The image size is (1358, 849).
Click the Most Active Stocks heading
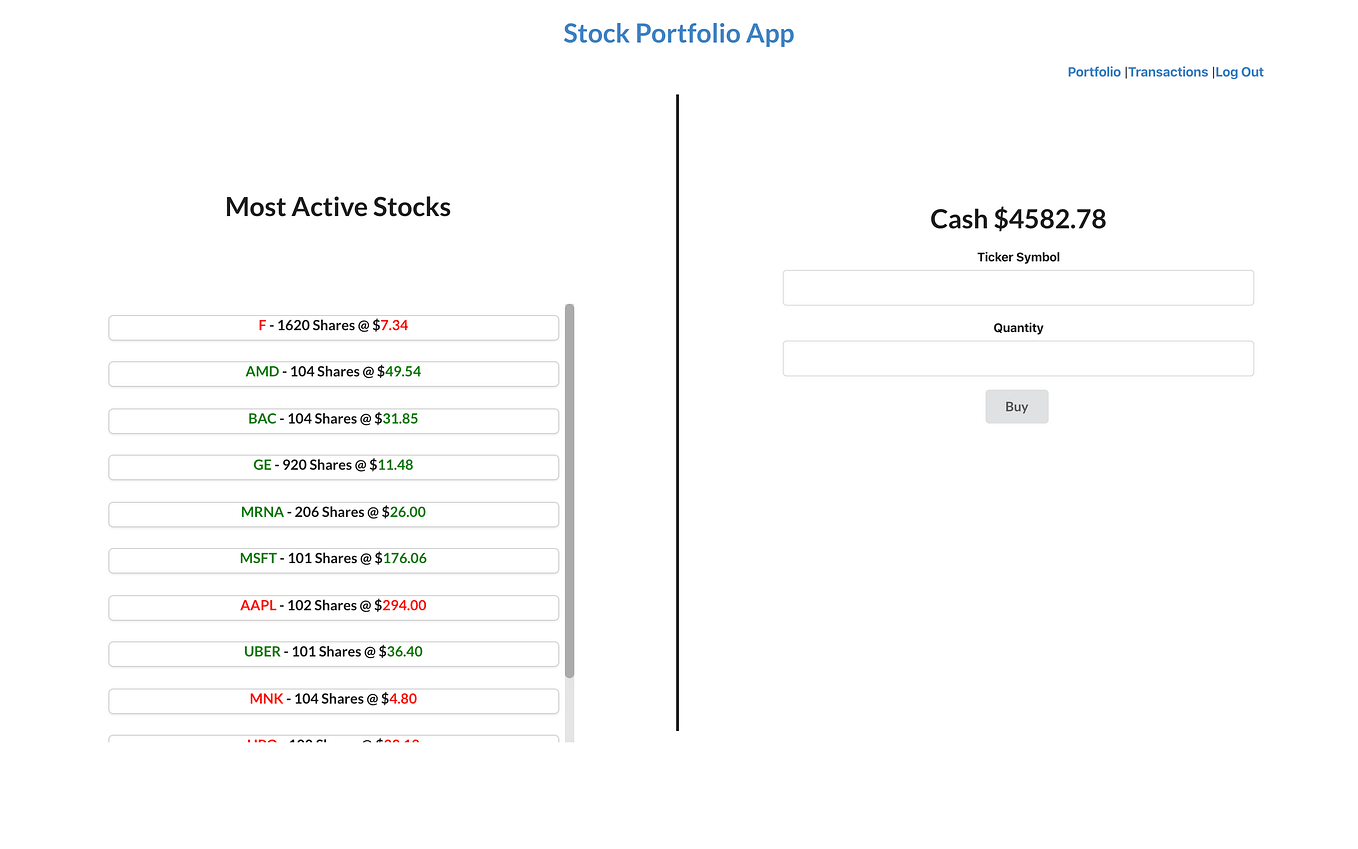tap(337, 207)
